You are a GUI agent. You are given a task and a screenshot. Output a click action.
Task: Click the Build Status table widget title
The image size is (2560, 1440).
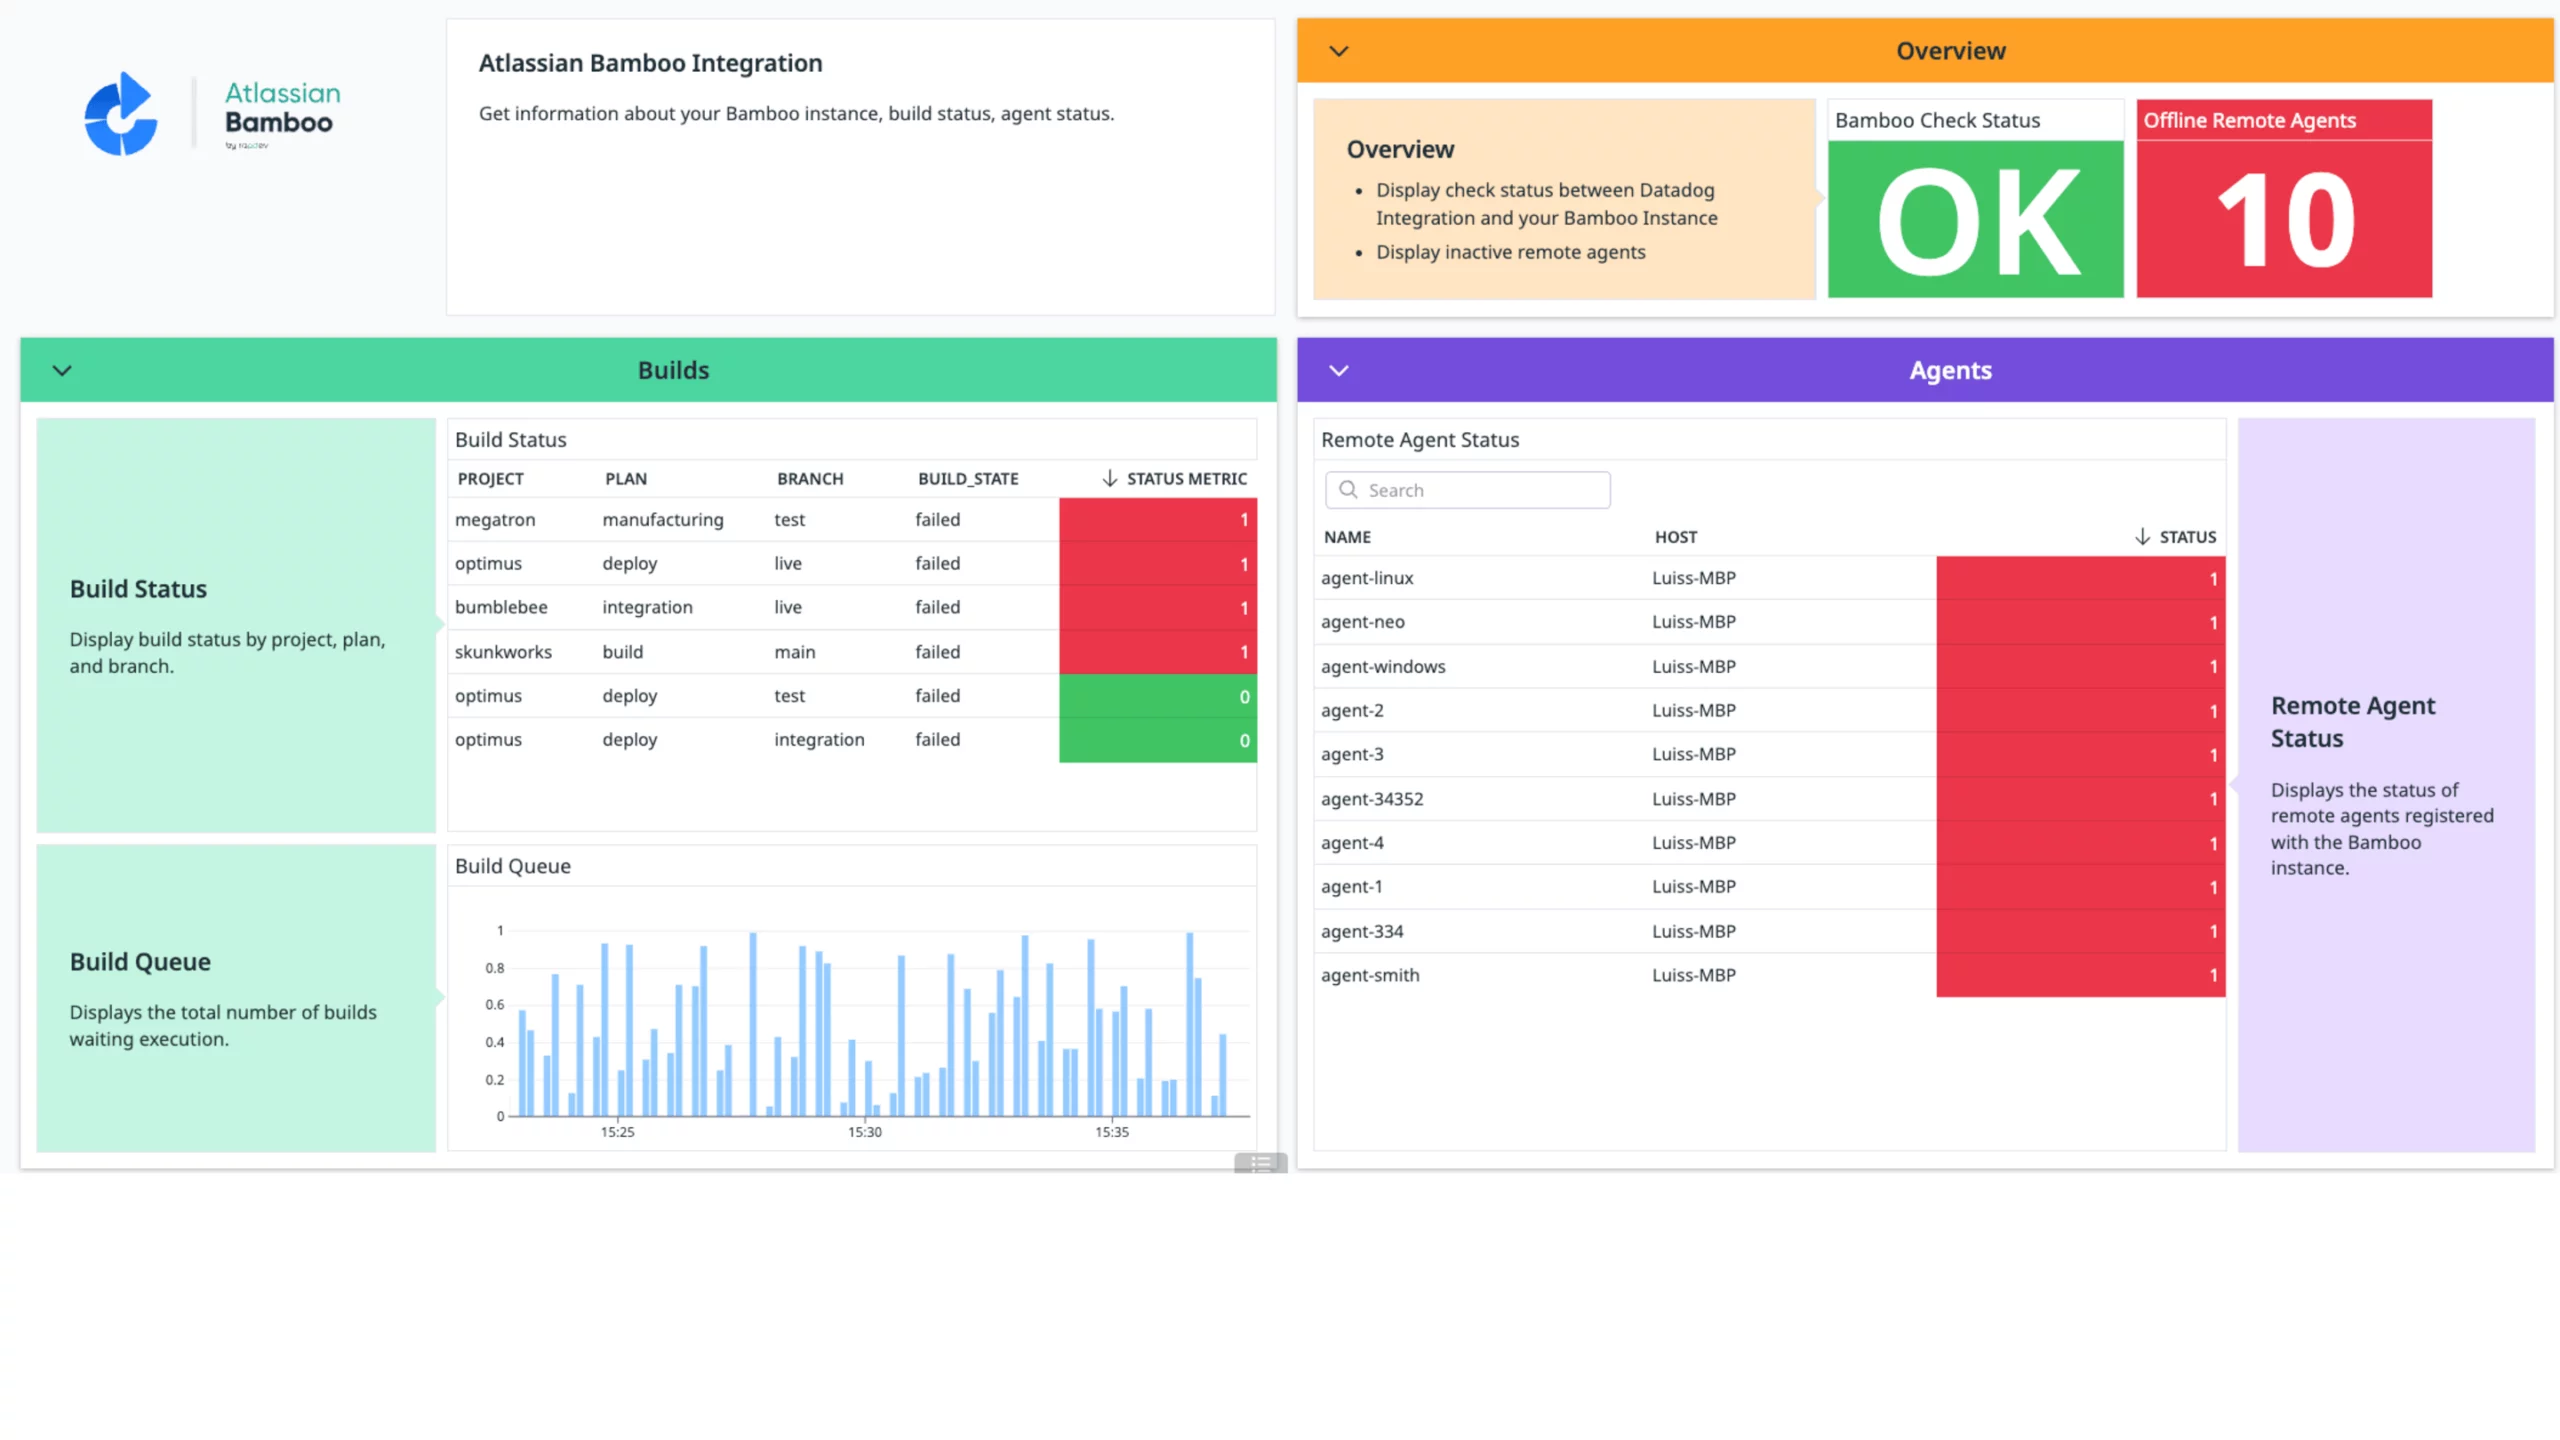pyautogui.click(x=510, y=440)
